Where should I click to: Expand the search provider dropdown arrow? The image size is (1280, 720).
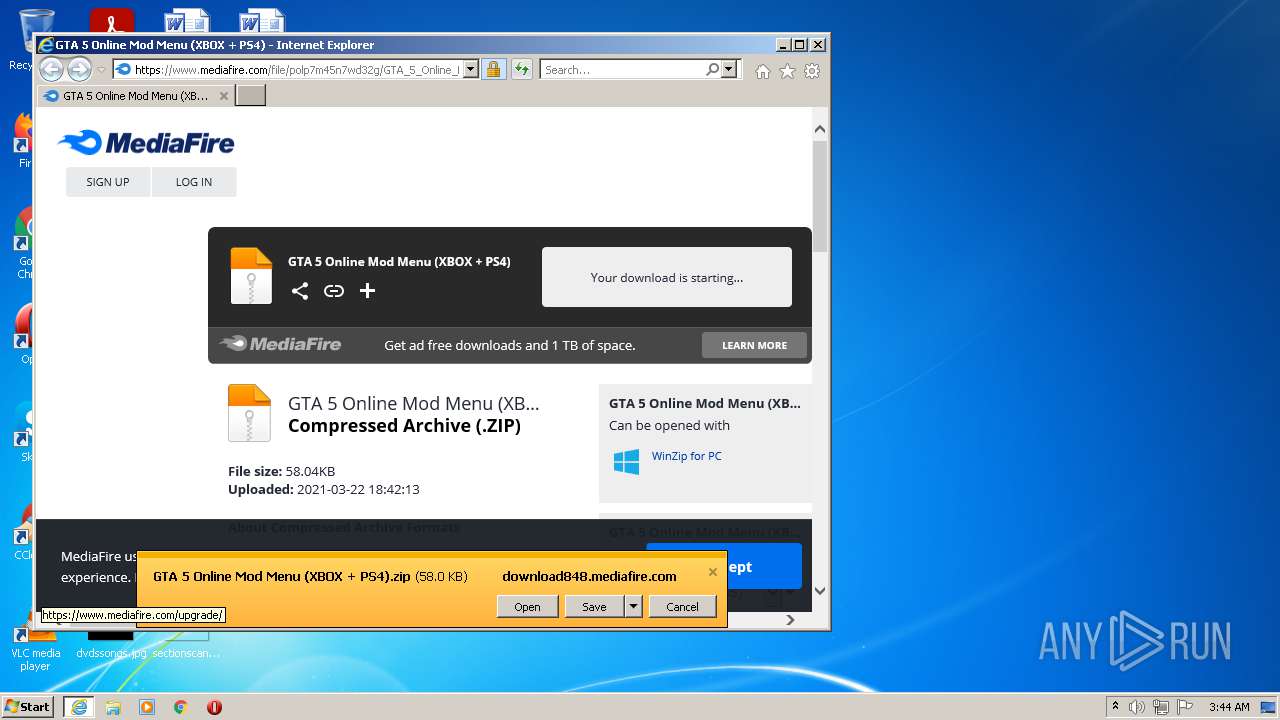pos(729,69)
